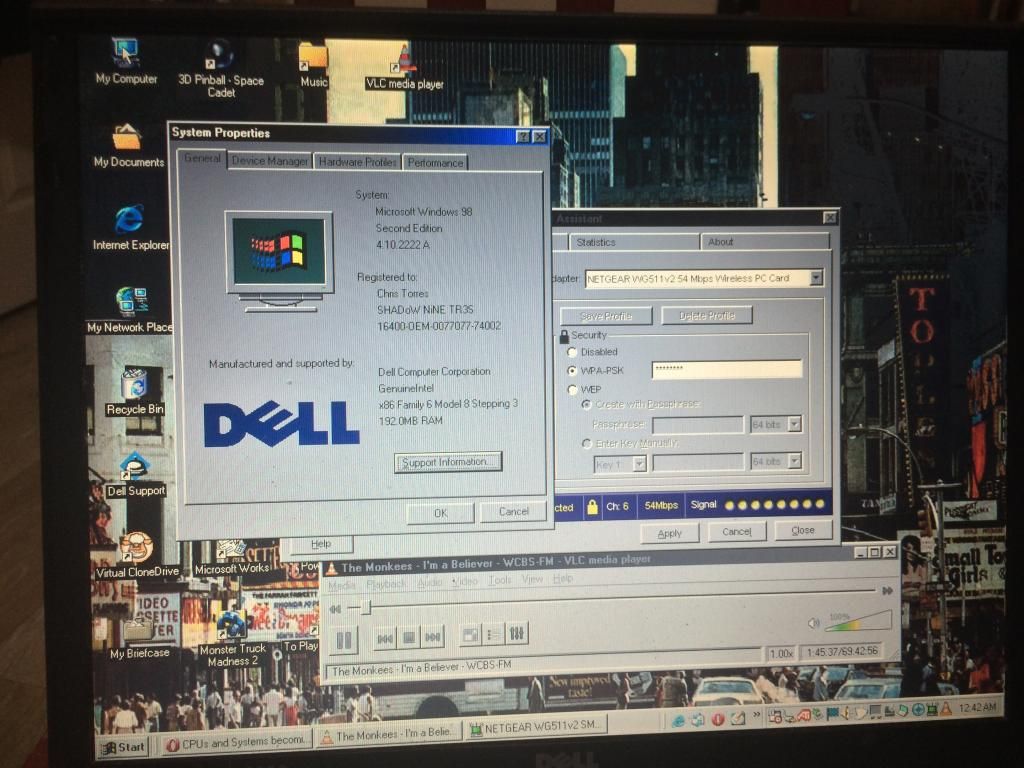Open Virtual CloneDrive desktop shortcut
Viewport: 1024px width, 768px height.
137,555
